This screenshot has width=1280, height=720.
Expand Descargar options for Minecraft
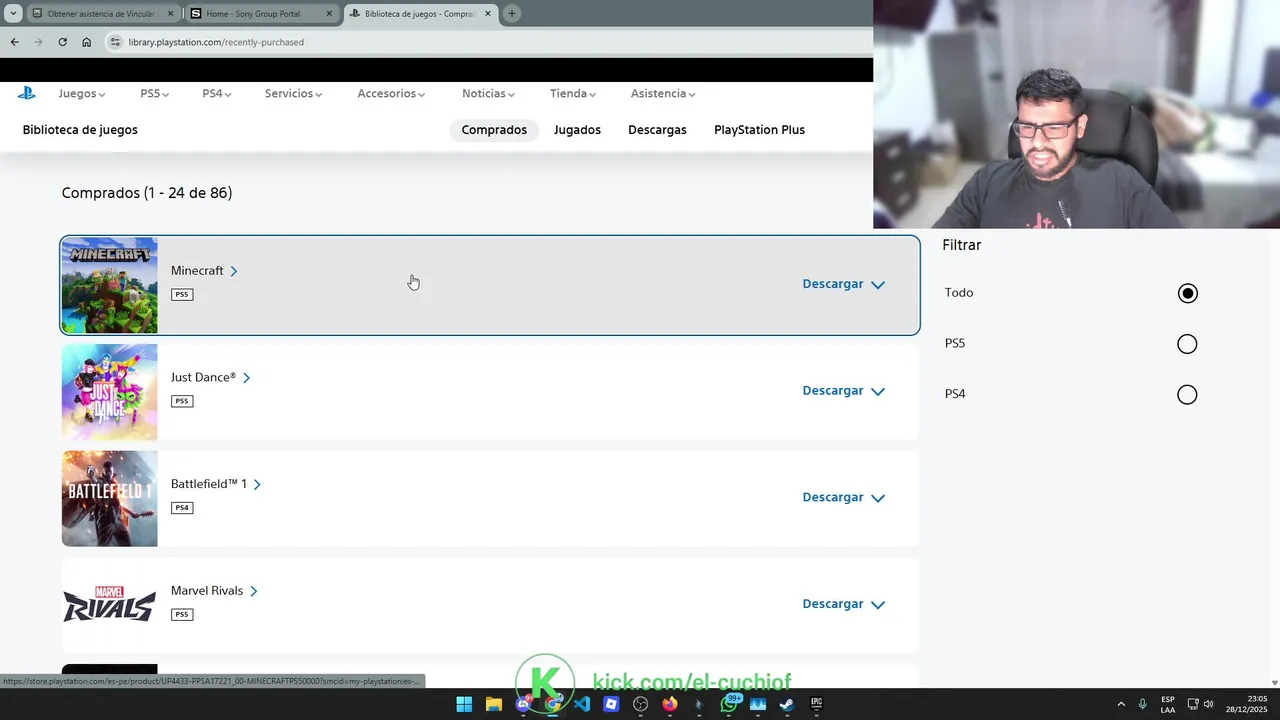tap(843, 284)
